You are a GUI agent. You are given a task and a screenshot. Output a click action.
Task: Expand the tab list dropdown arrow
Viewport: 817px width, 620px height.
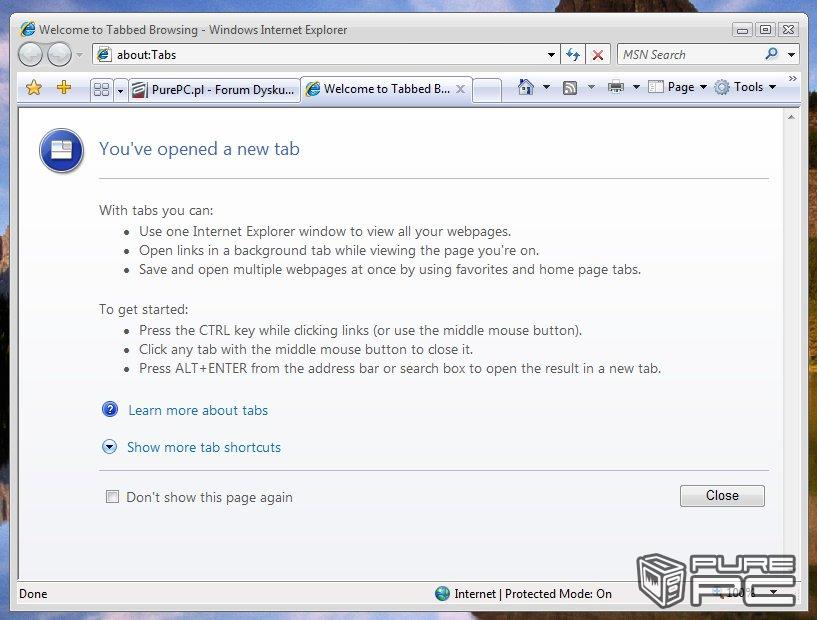pos(120,91)
